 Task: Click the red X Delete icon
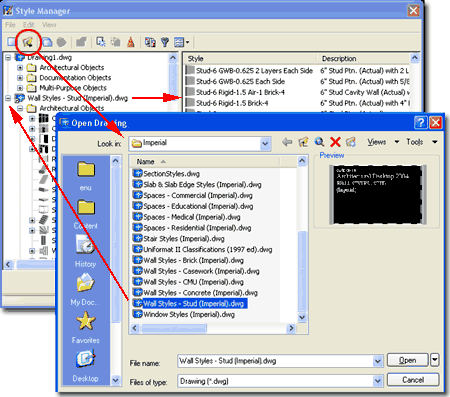pyautogui.click(x=335, y=142)
